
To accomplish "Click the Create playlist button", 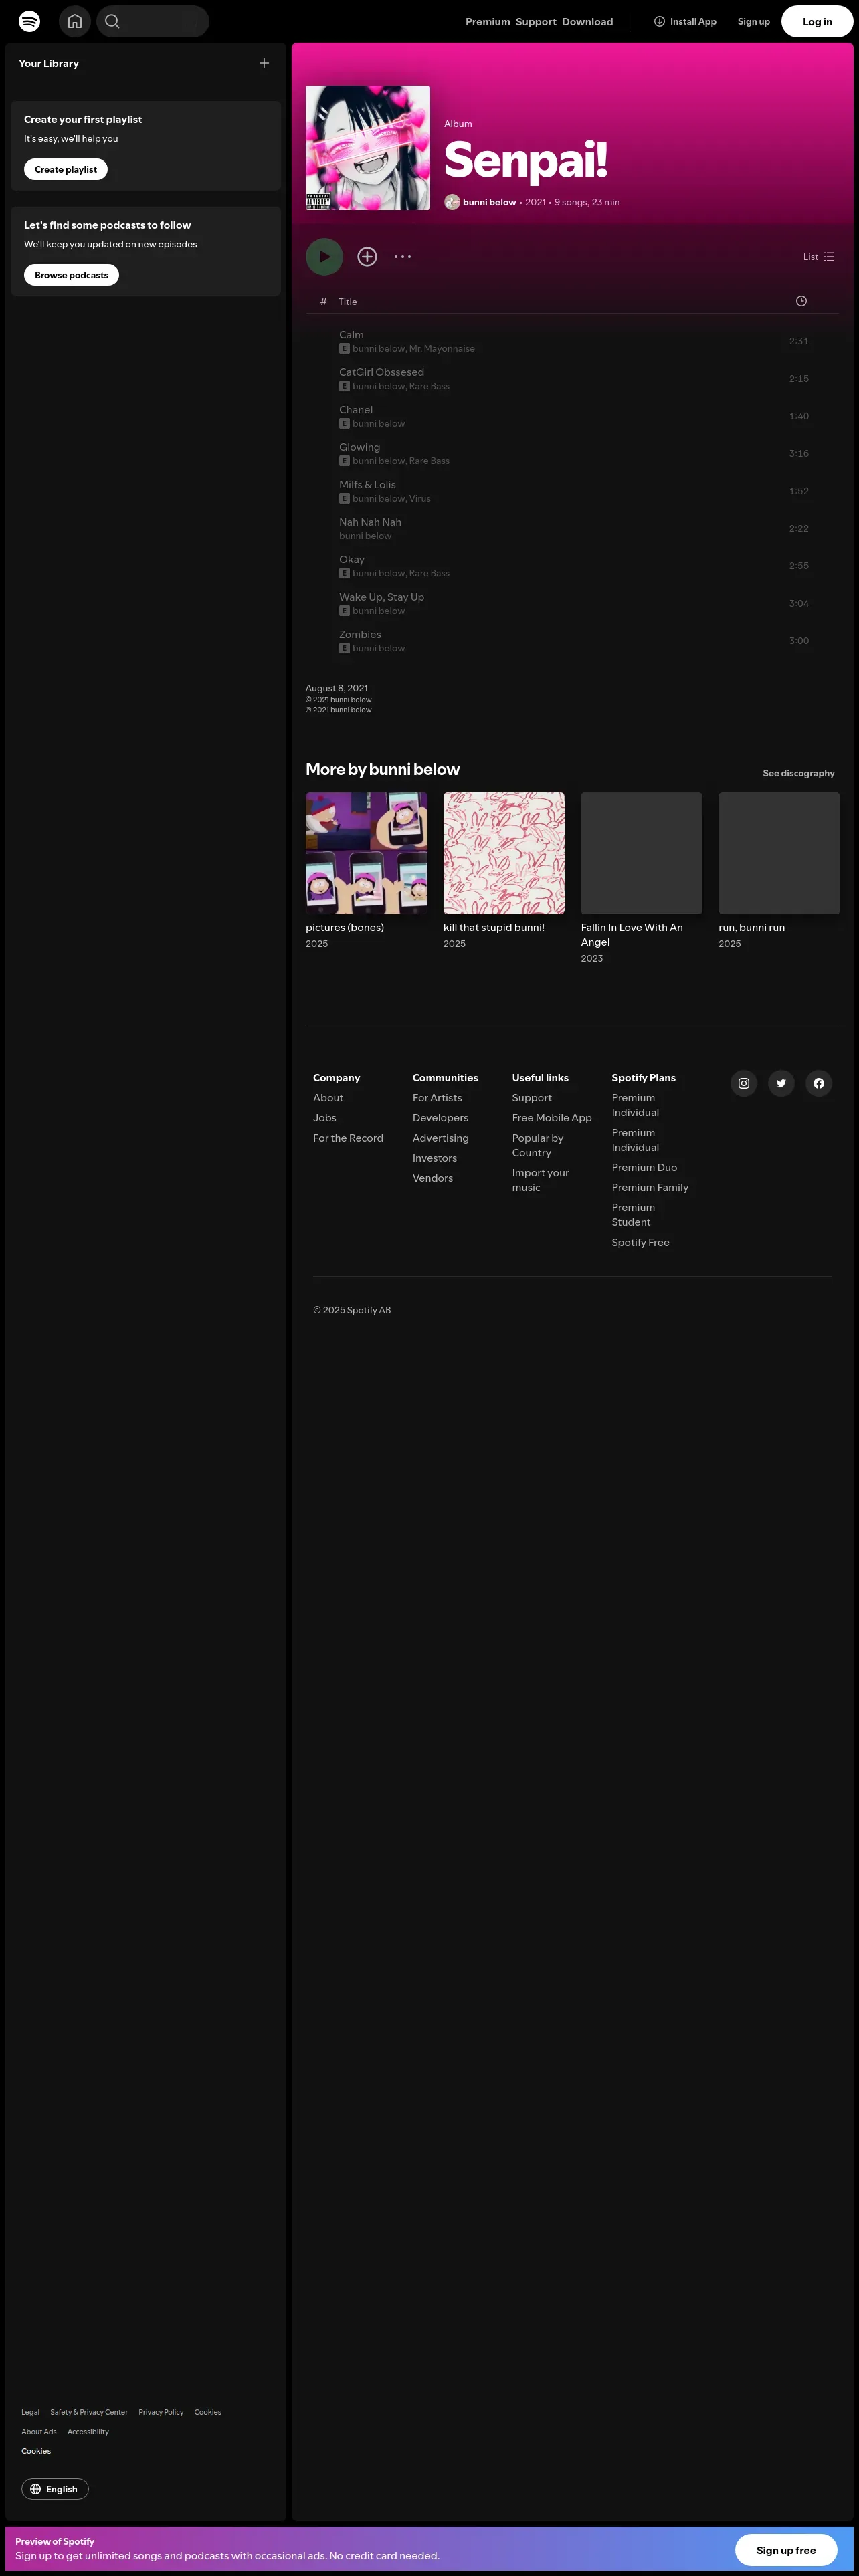I will pyautogui.click(x=66, y=170).
